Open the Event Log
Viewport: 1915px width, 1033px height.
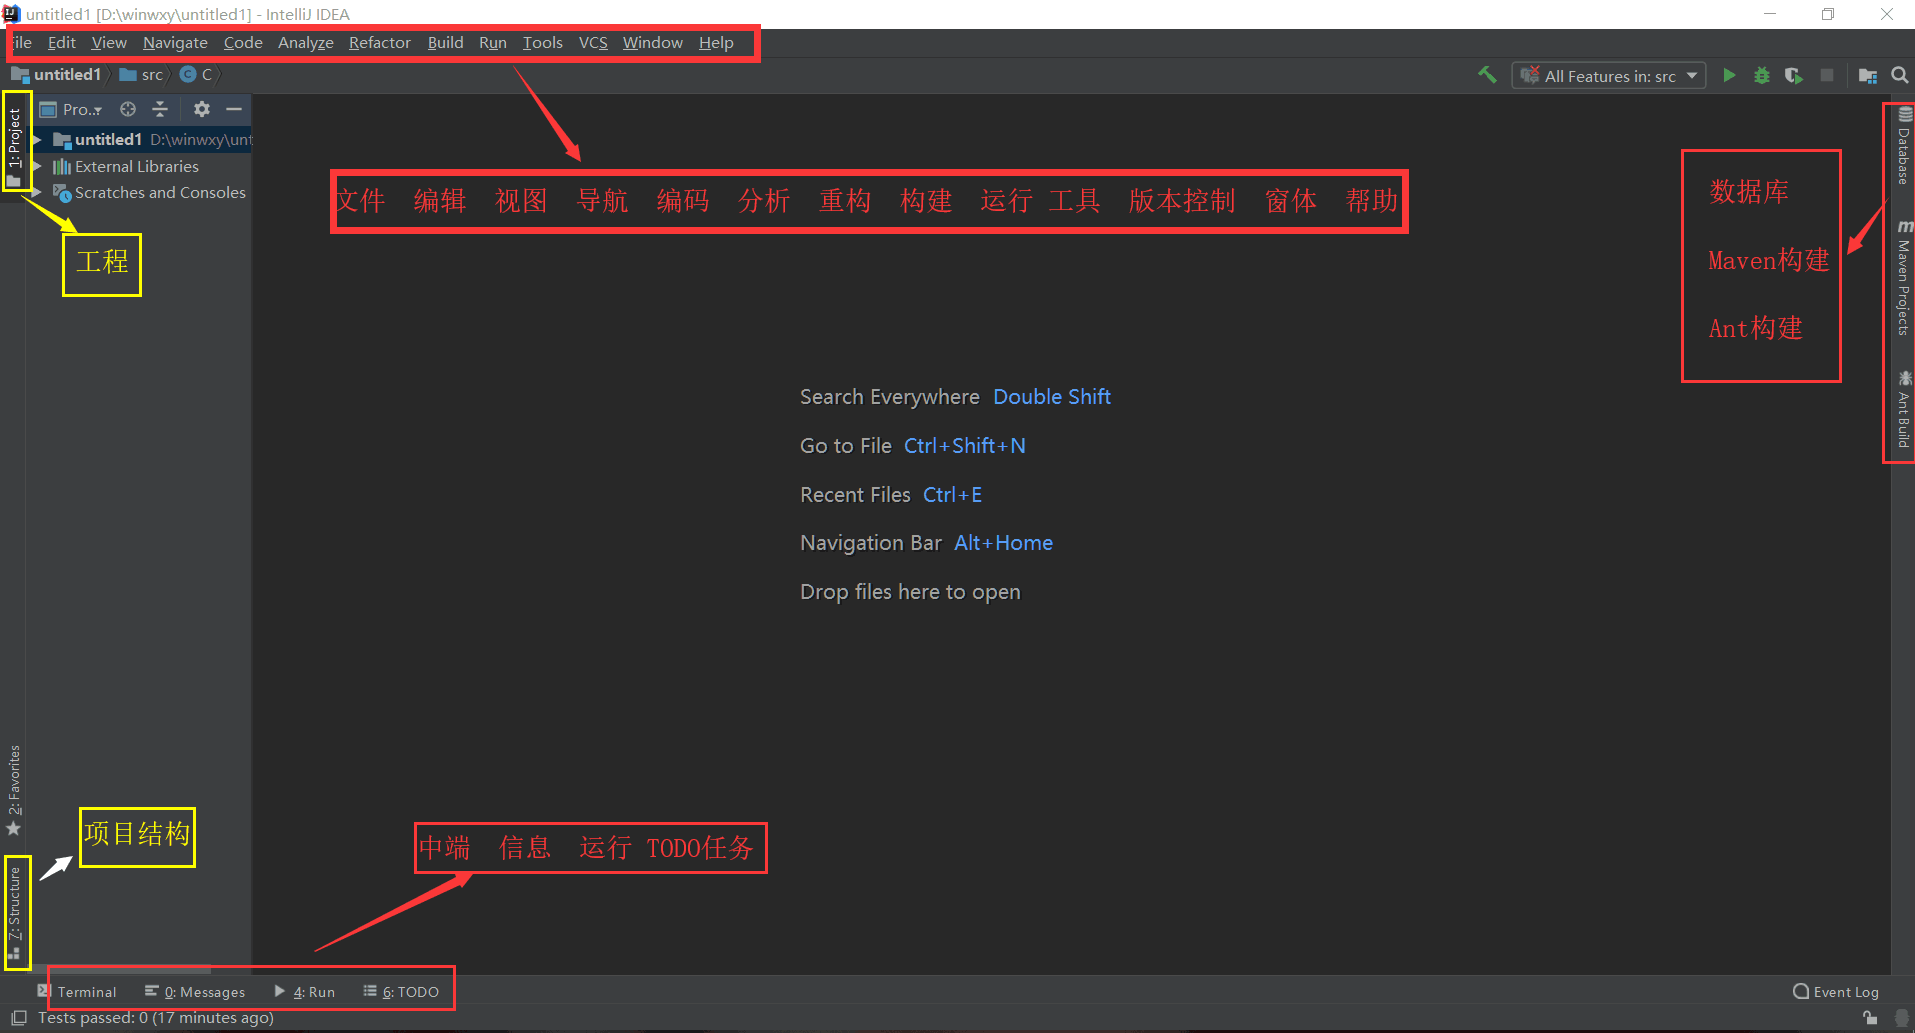pyautogui.click(x=1836, y=992)
